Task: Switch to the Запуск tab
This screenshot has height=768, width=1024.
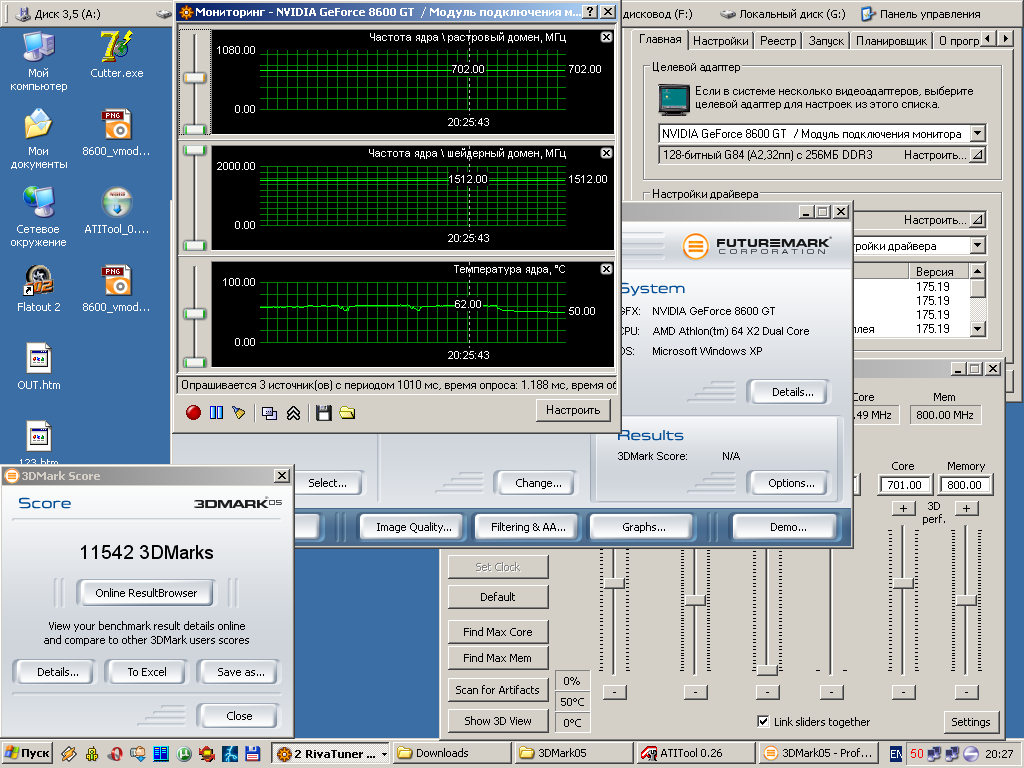Action: pyautogui.click(x=826, y=40)
